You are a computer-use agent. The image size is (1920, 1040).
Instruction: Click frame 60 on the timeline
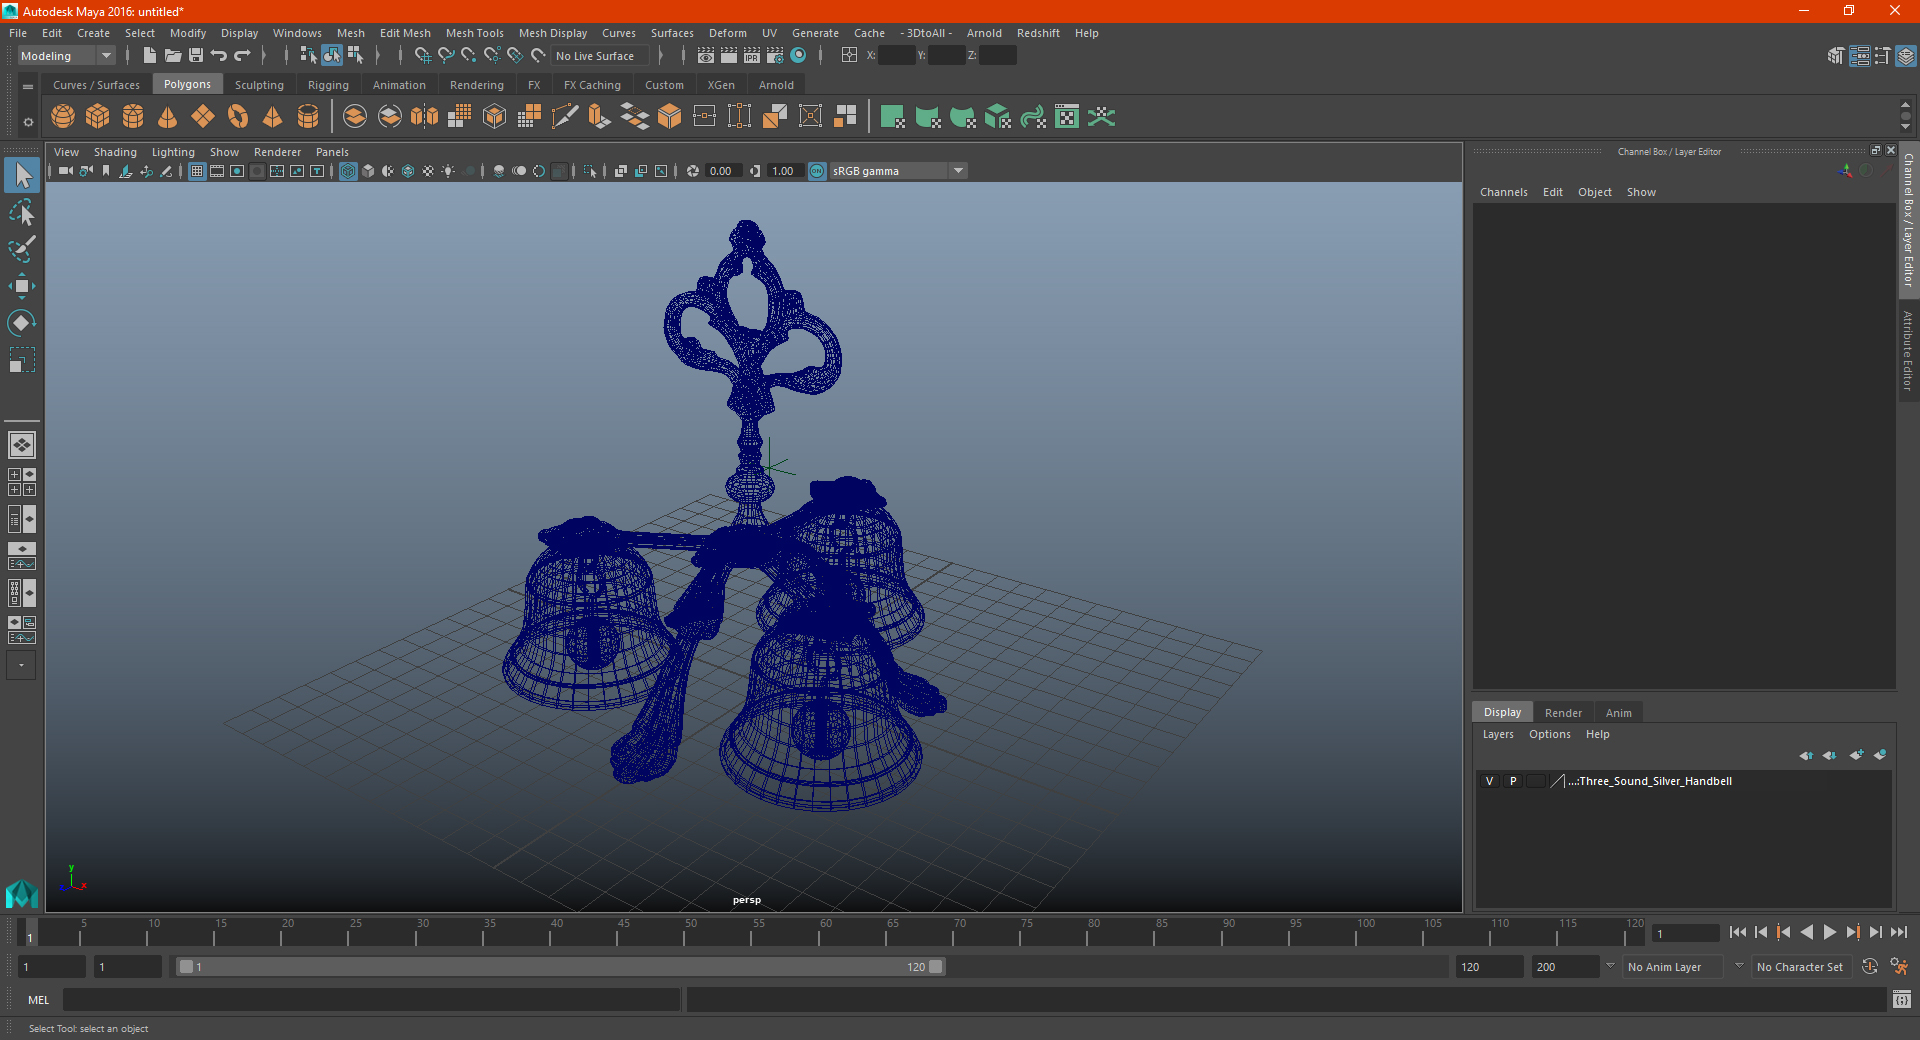point(826,932)
